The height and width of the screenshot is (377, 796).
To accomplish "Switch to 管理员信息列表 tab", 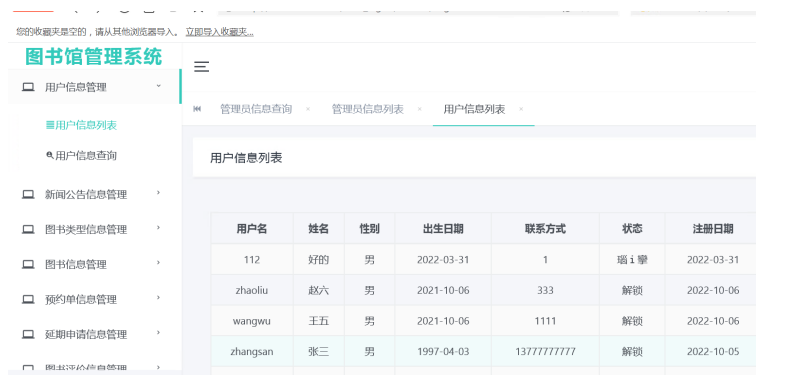I will coord(368,109).
